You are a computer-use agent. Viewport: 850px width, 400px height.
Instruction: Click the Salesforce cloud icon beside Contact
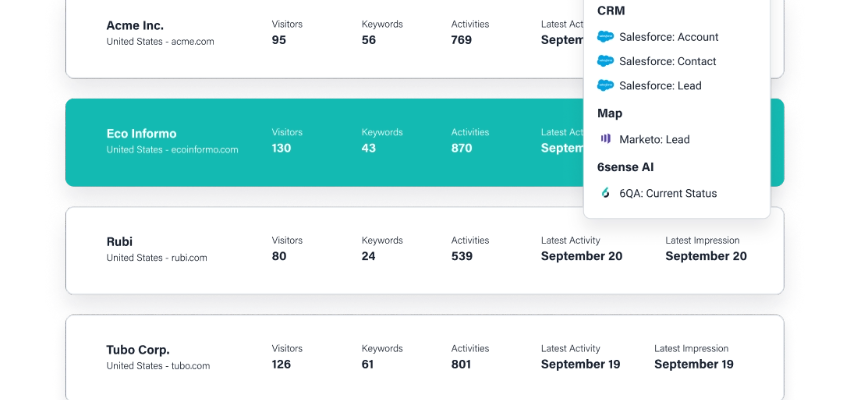(x=605, y=61)
